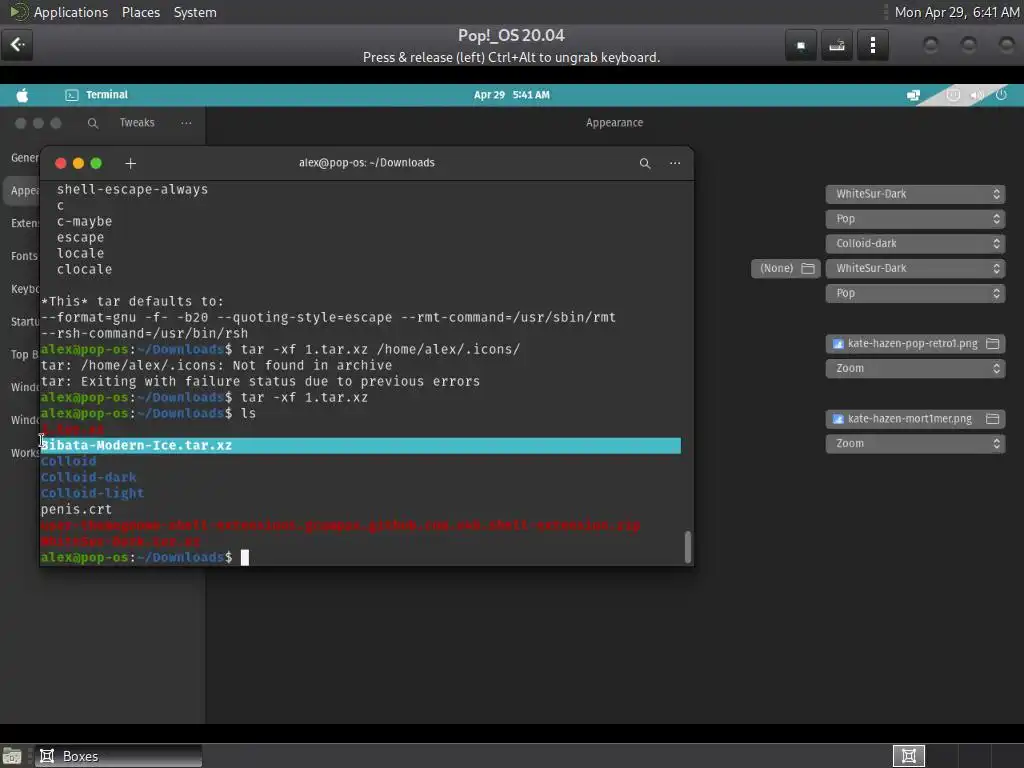This screenshot has height=768, width=1024.
Task: Click the 'tar: Exiting with failure status' line
Action: tap(260, 381)
